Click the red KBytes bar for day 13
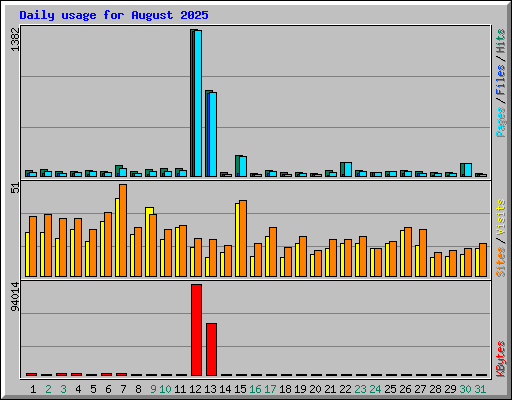This screenshot has width=512, height=400. 211,349
